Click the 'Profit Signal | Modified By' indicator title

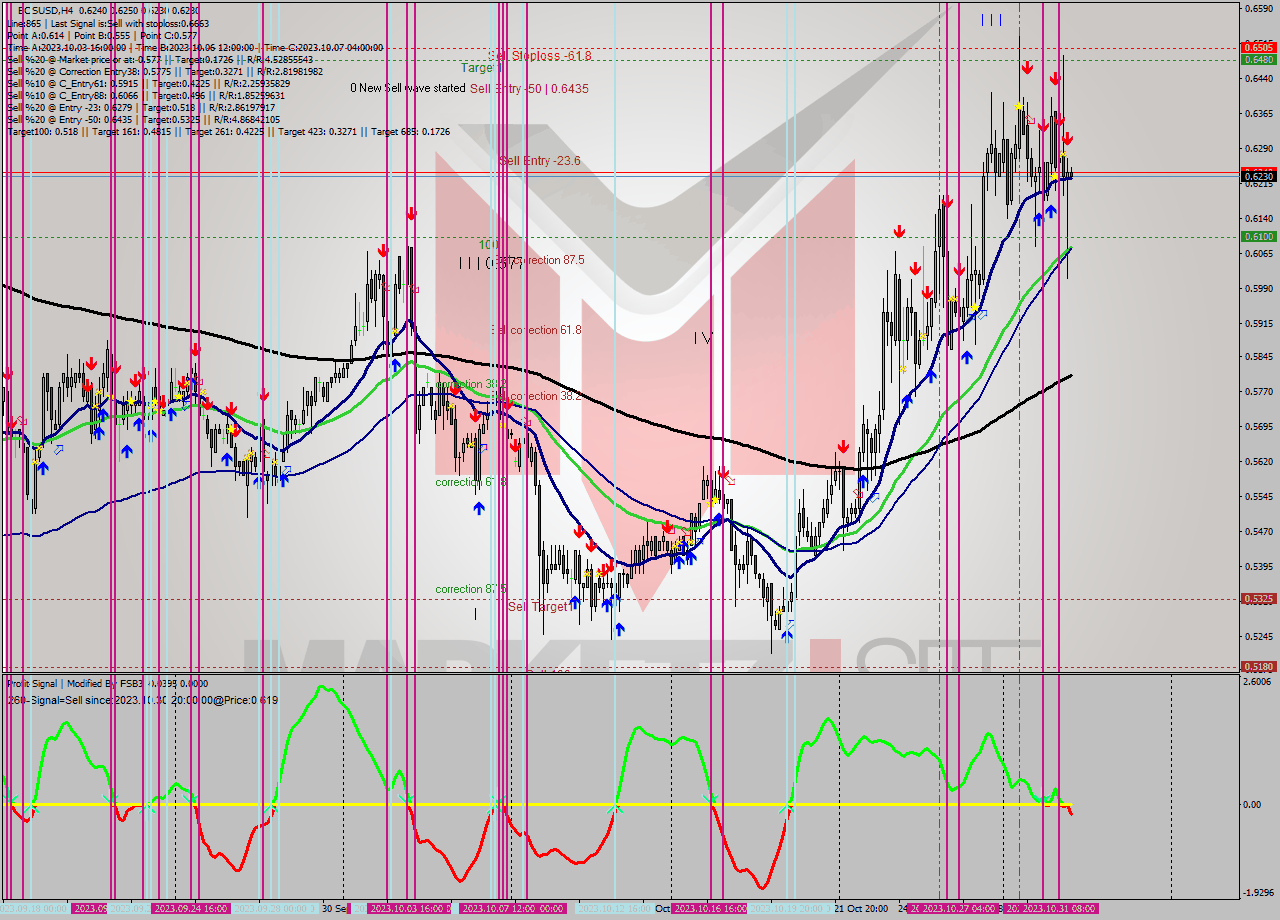[107, 684]
